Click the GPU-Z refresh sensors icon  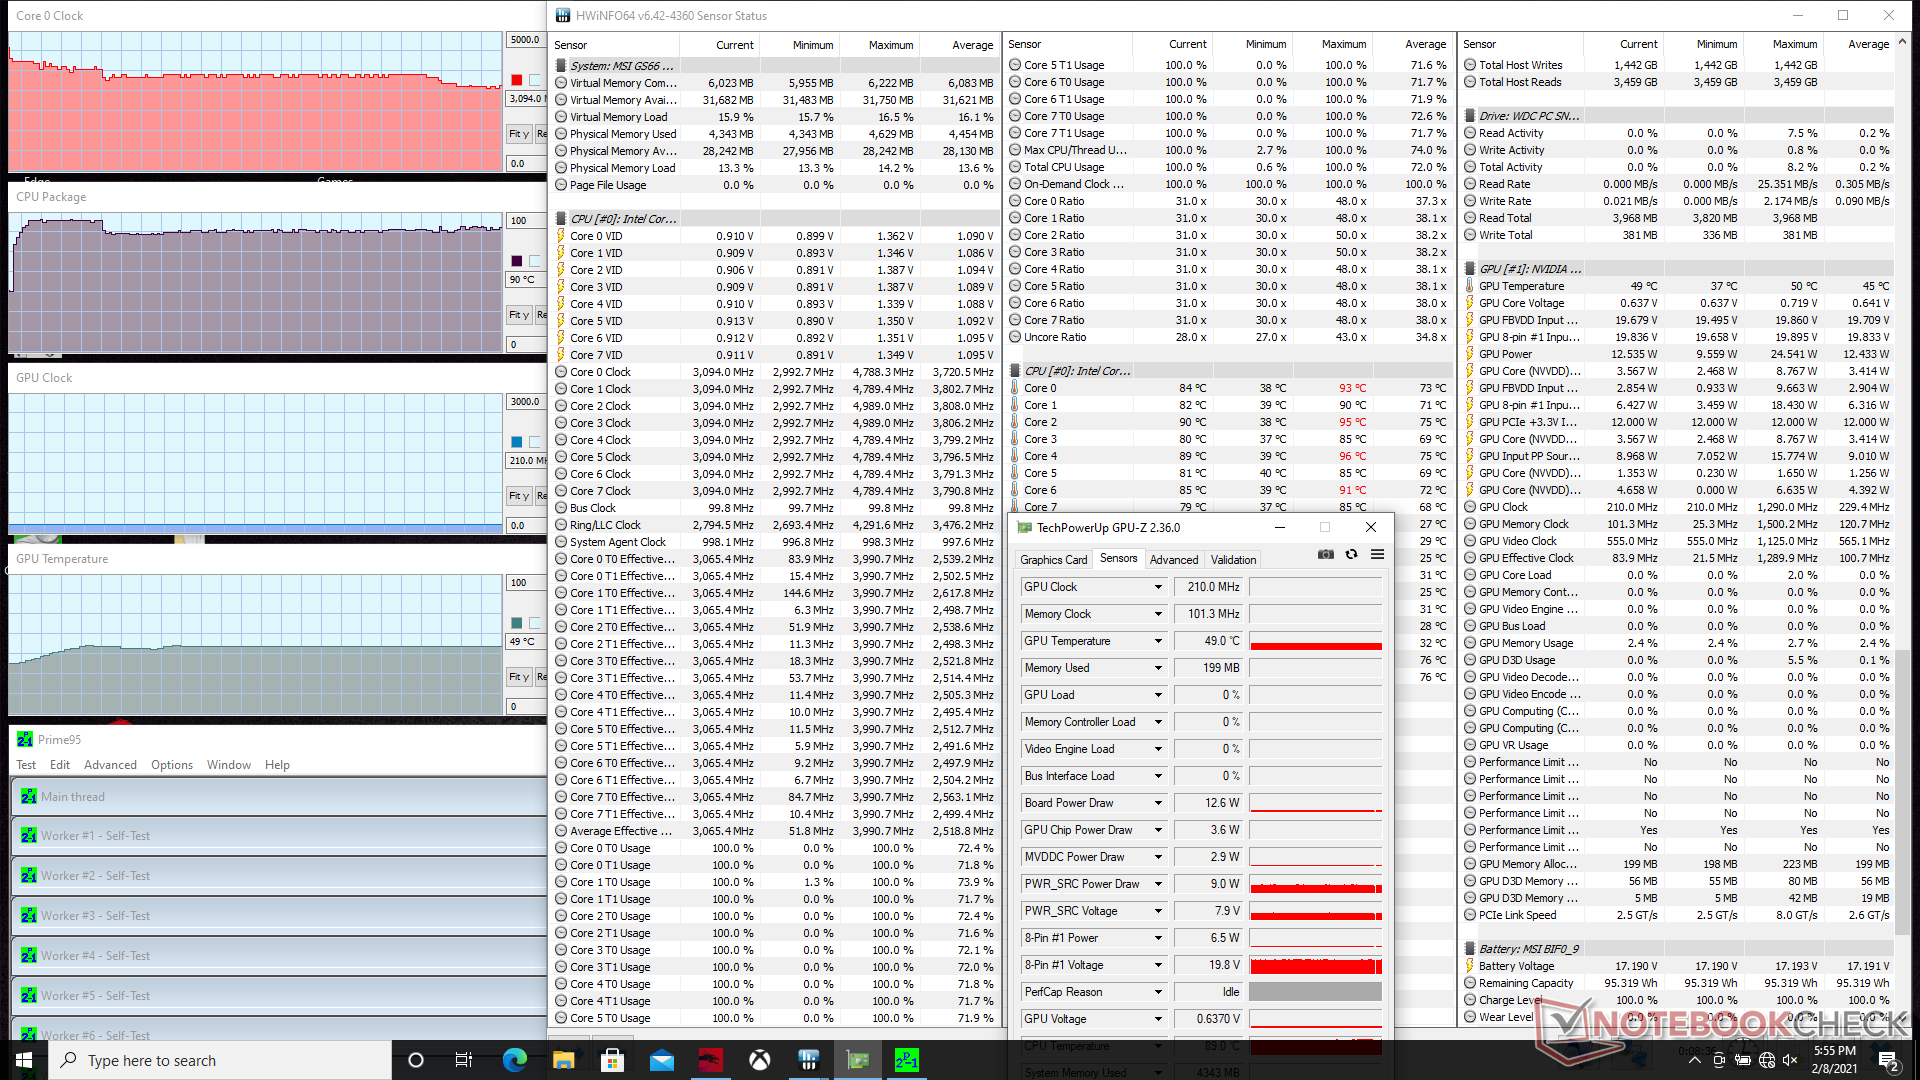1351,554
